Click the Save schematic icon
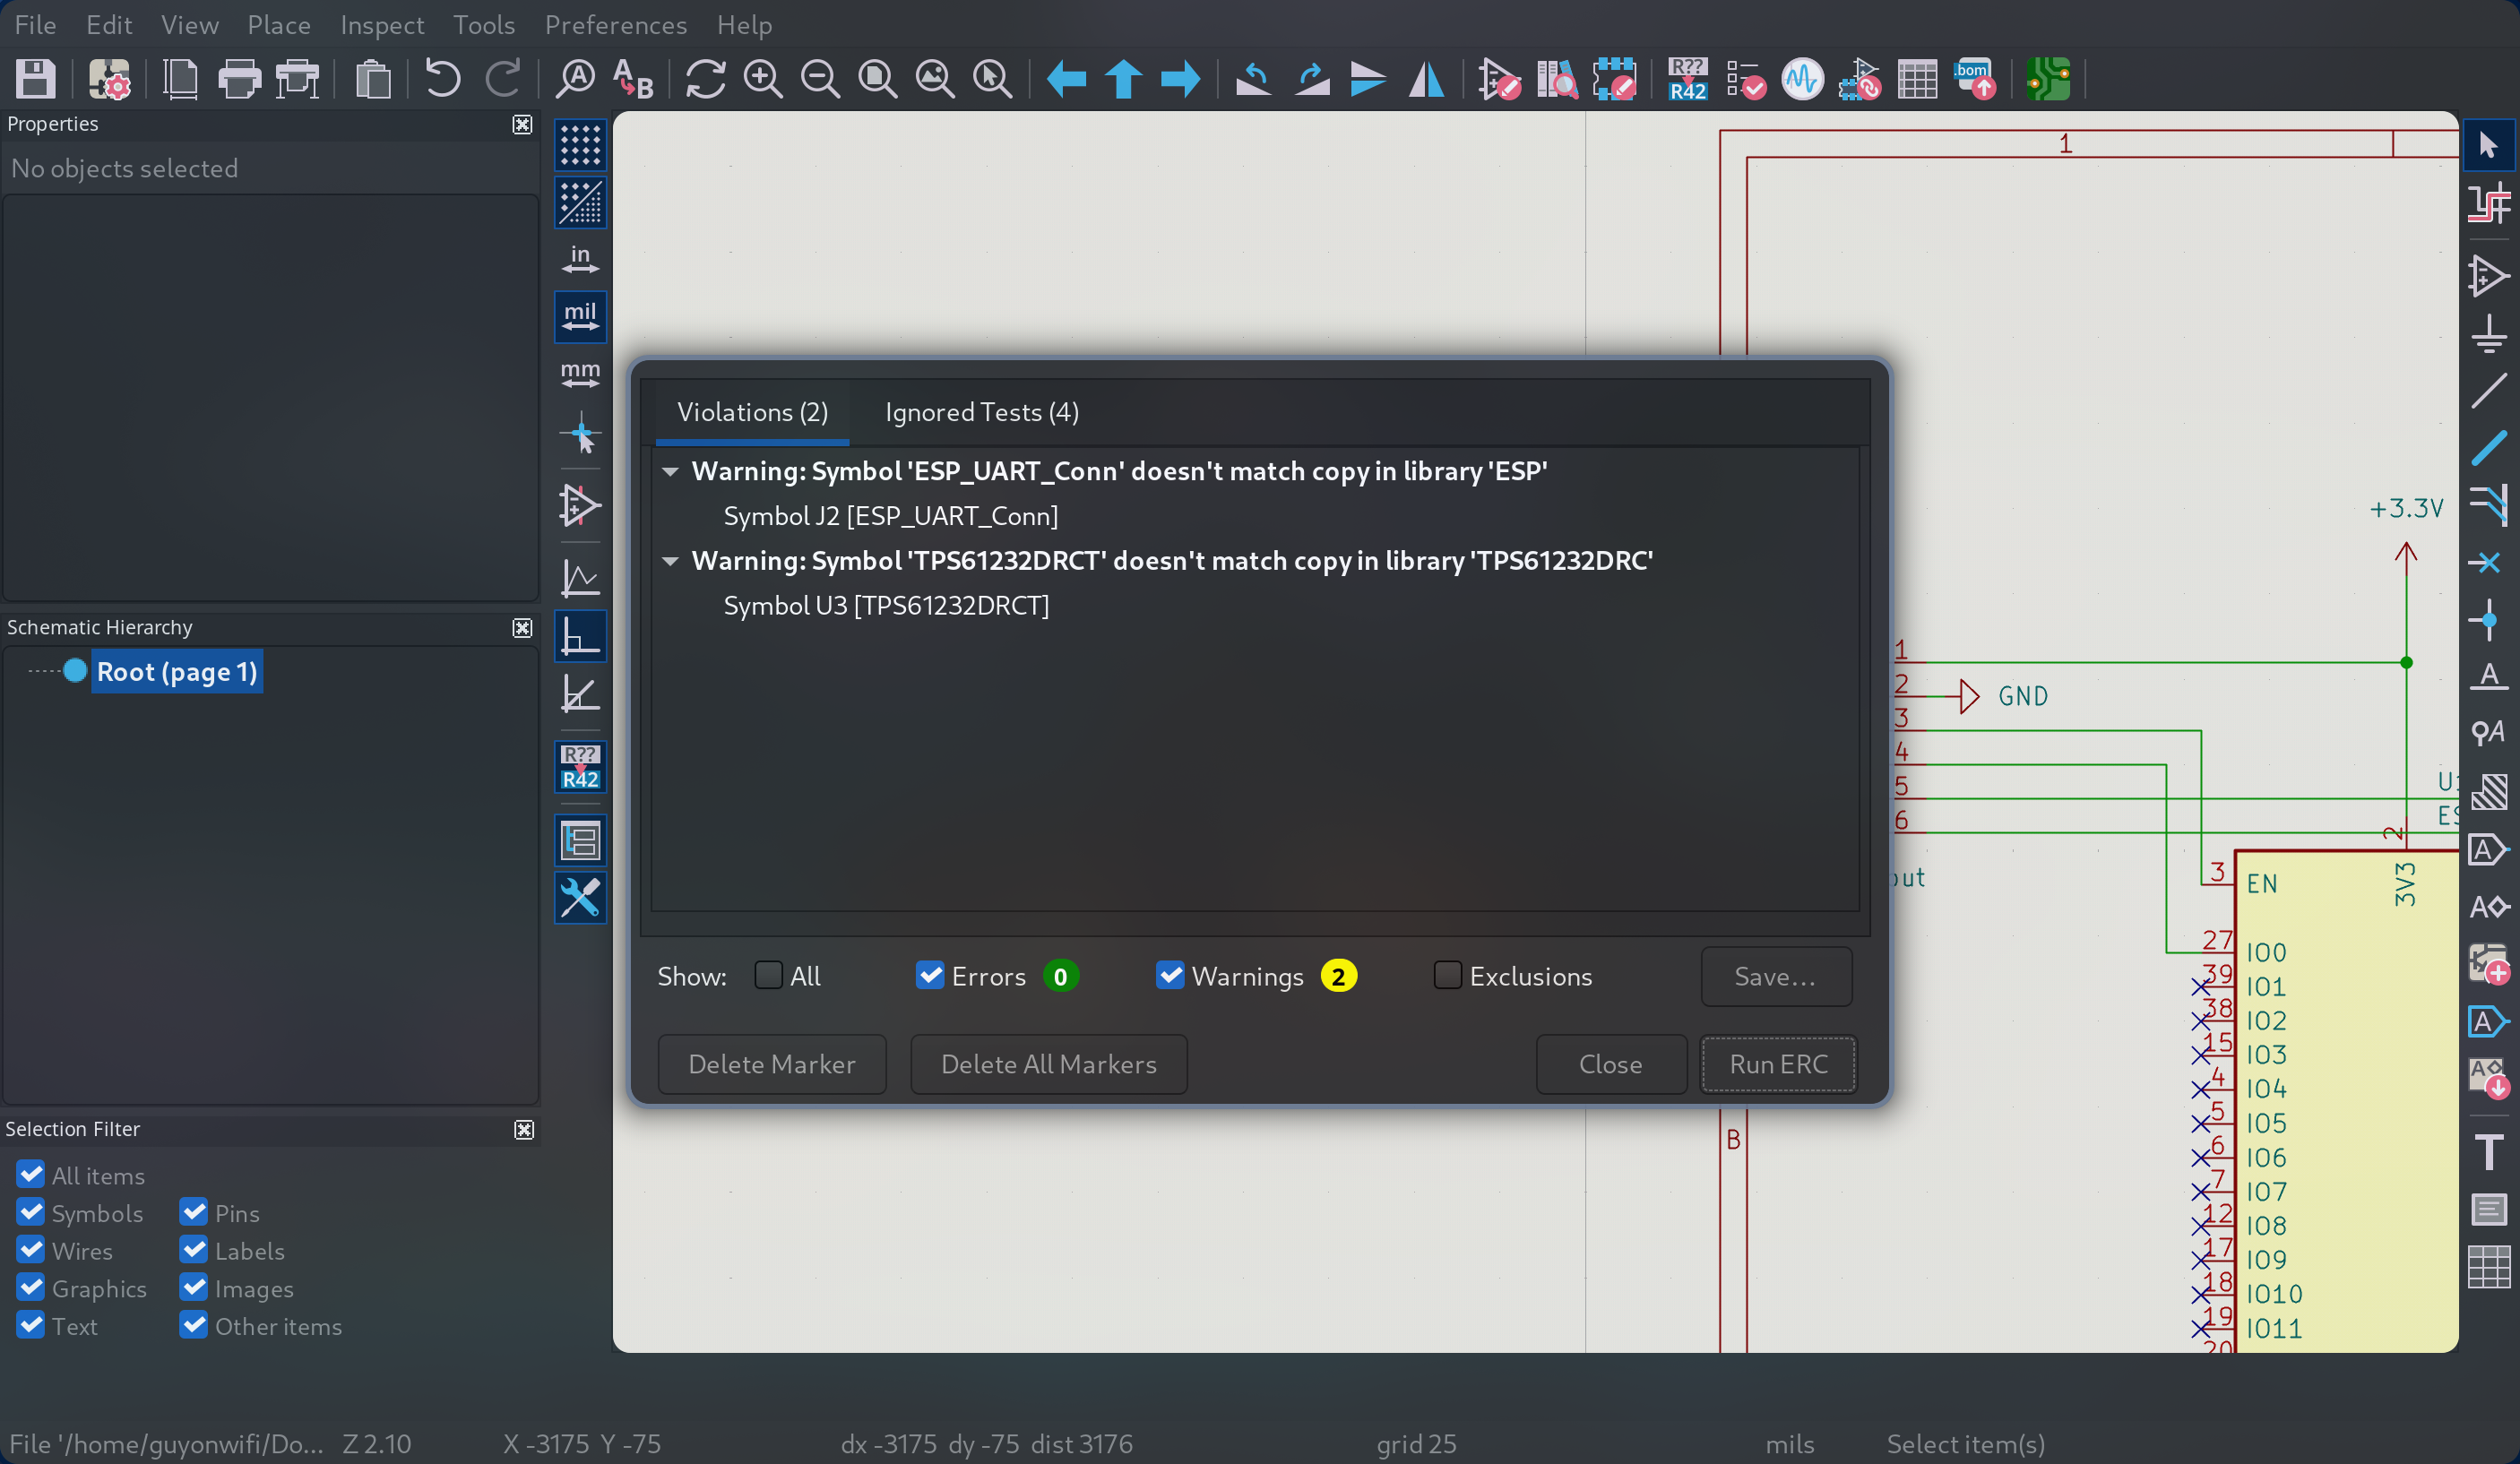The image size is (2520, 1464). (x=36, y=78)
